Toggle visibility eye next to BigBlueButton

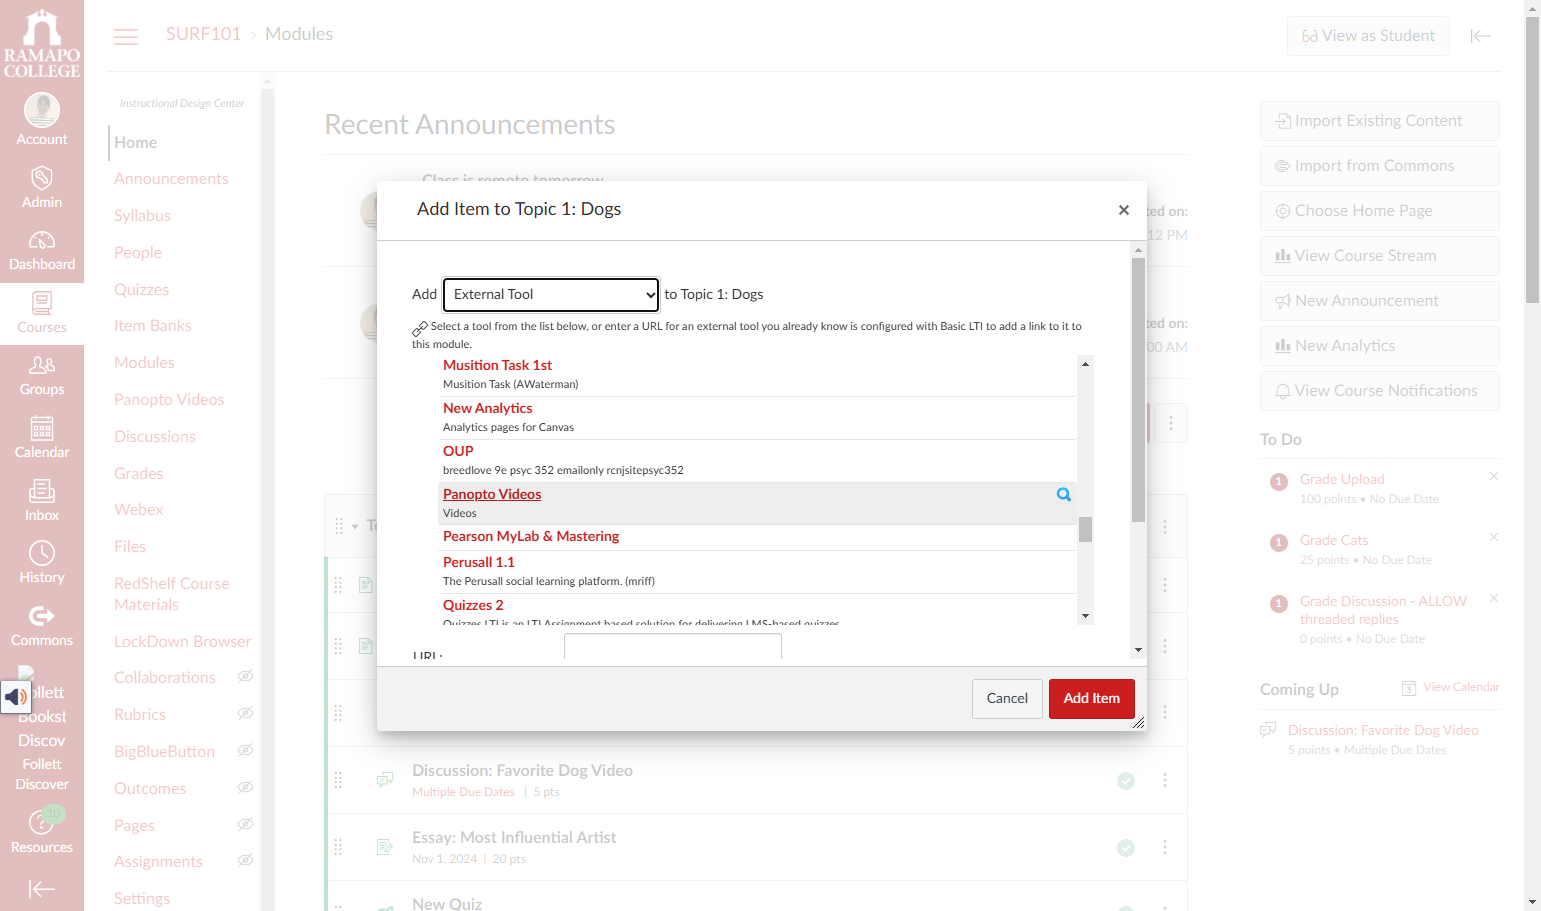point(245,751)
